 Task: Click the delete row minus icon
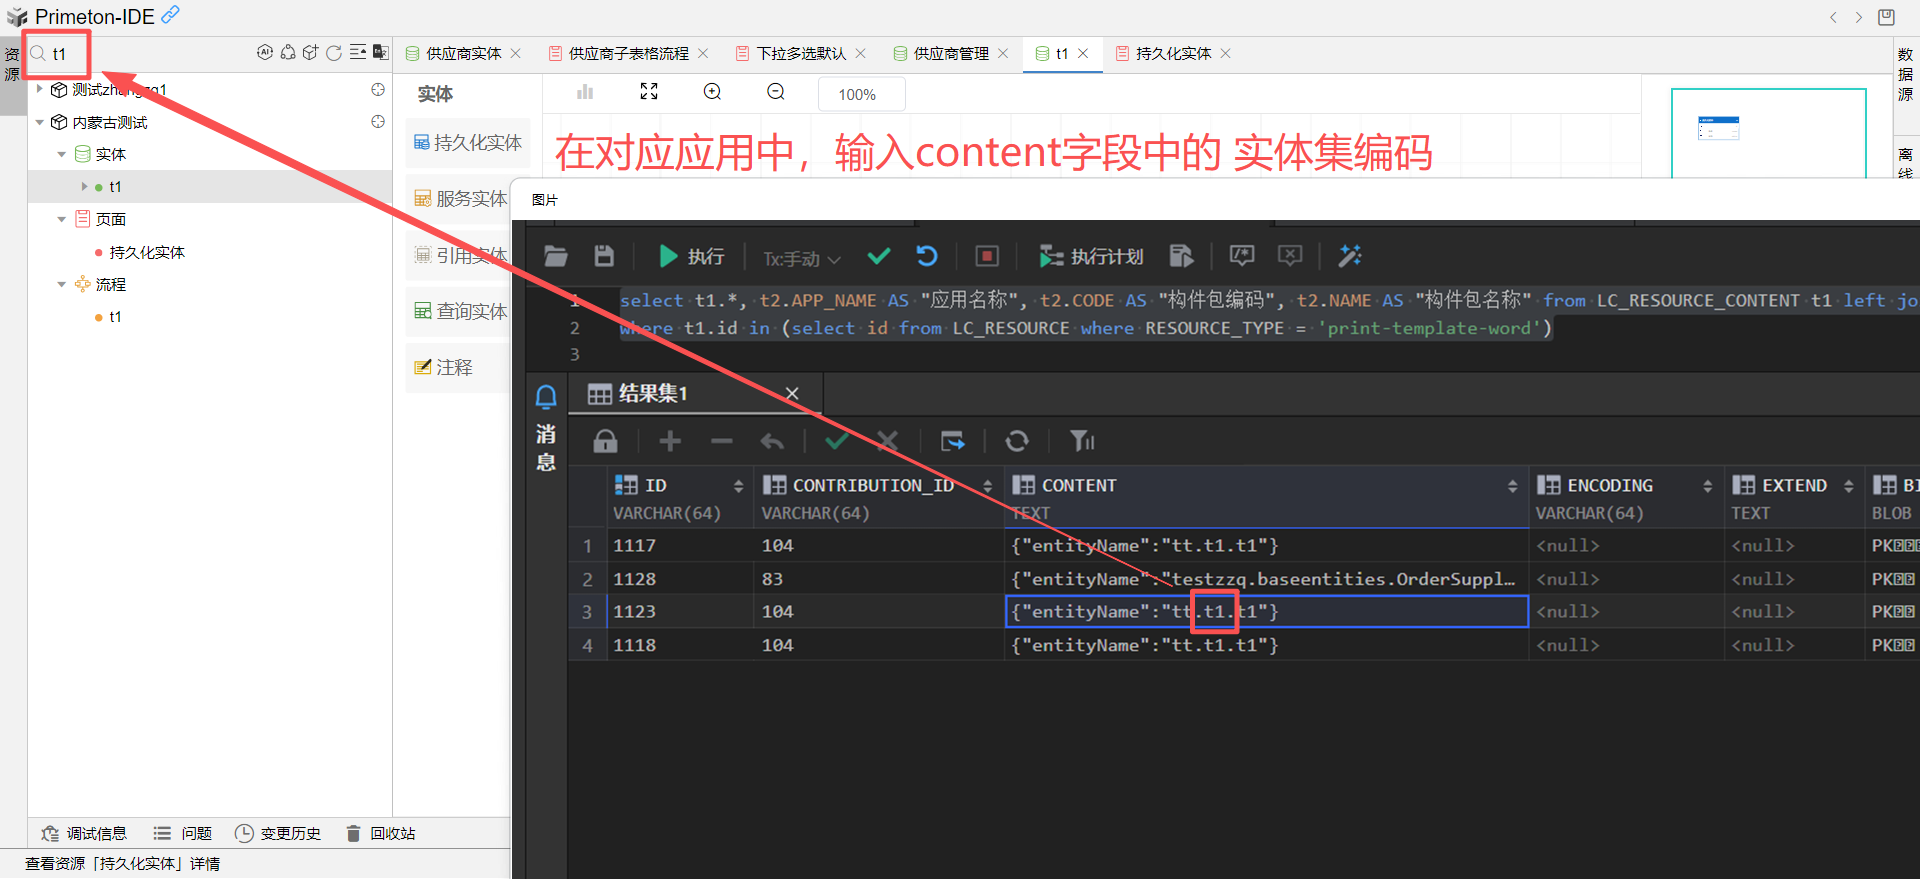pyautogui.click(x=722, y=441)
